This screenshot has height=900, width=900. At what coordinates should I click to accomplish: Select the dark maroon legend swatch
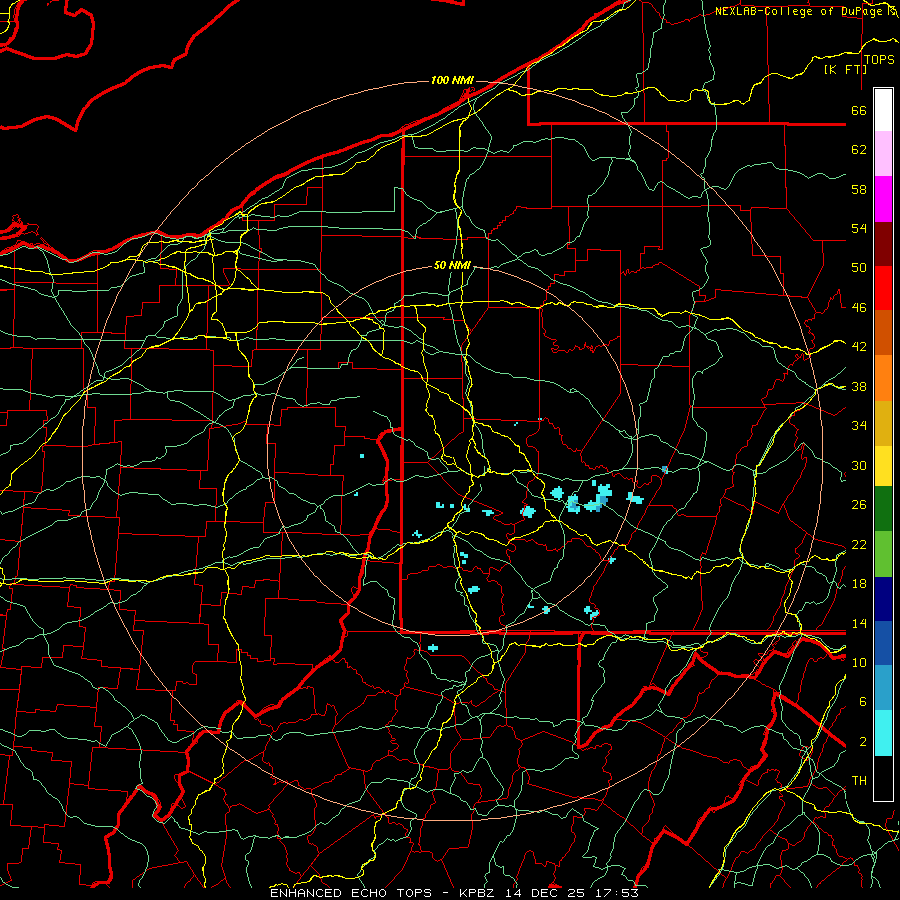(x=883, y=244)
